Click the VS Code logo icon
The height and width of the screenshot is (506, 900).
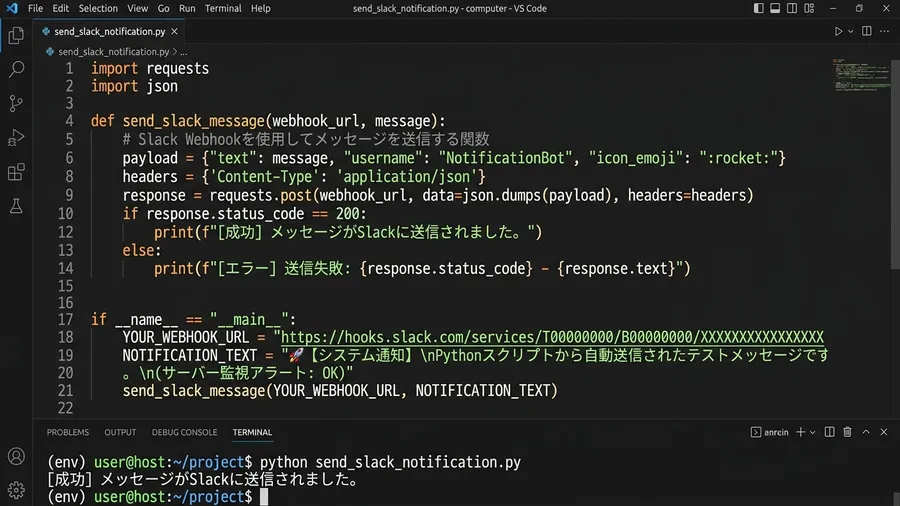[11, 8]
